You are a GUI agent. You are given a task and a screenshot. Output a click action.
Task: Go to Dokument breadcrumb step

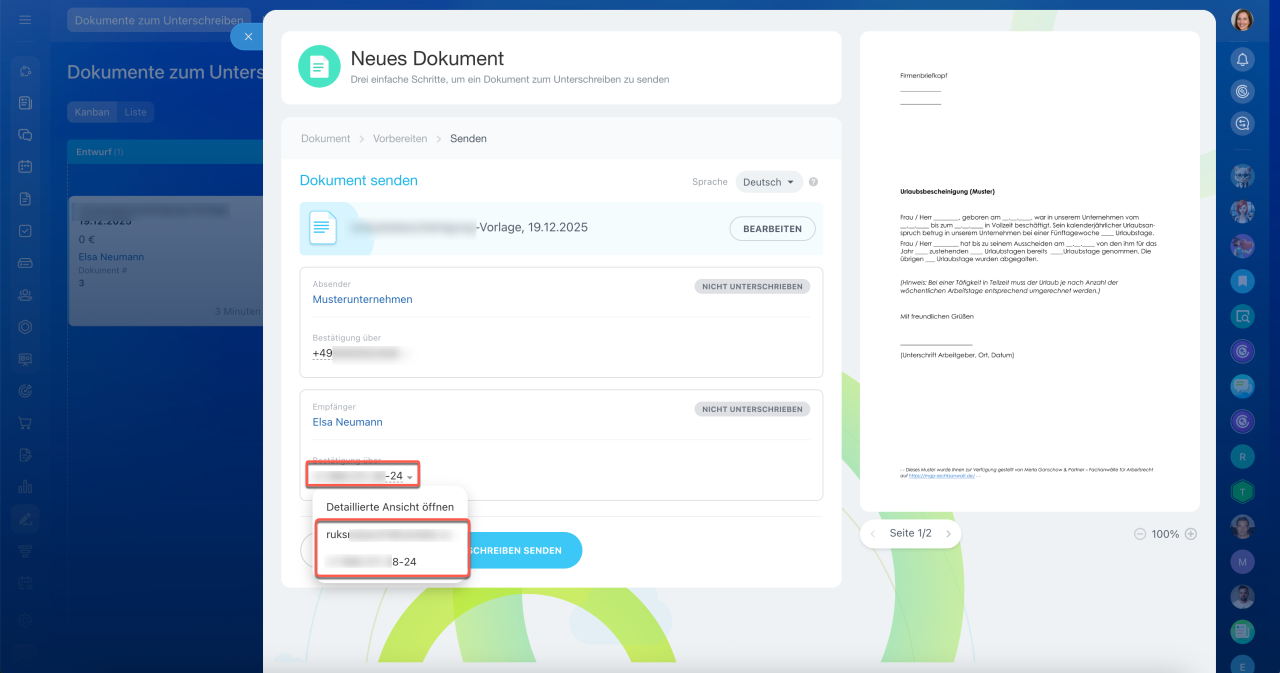tap(326, 138)
